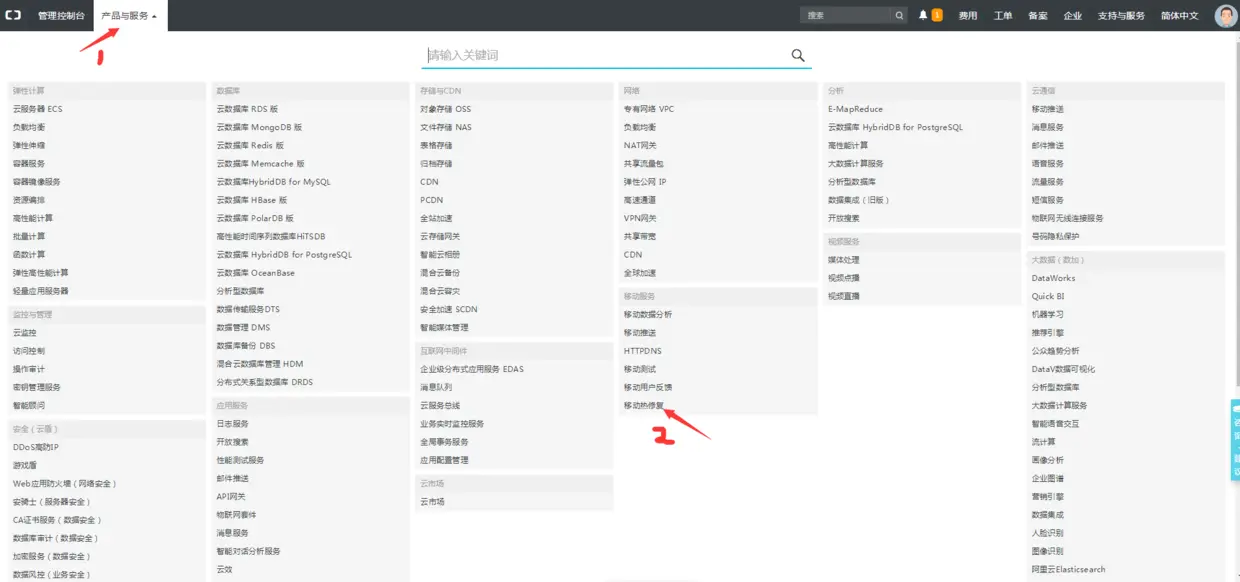Open 企业级分布式应用服务 EDAS
Viewport: 1240px width, 582px height.
pos(472,369)
